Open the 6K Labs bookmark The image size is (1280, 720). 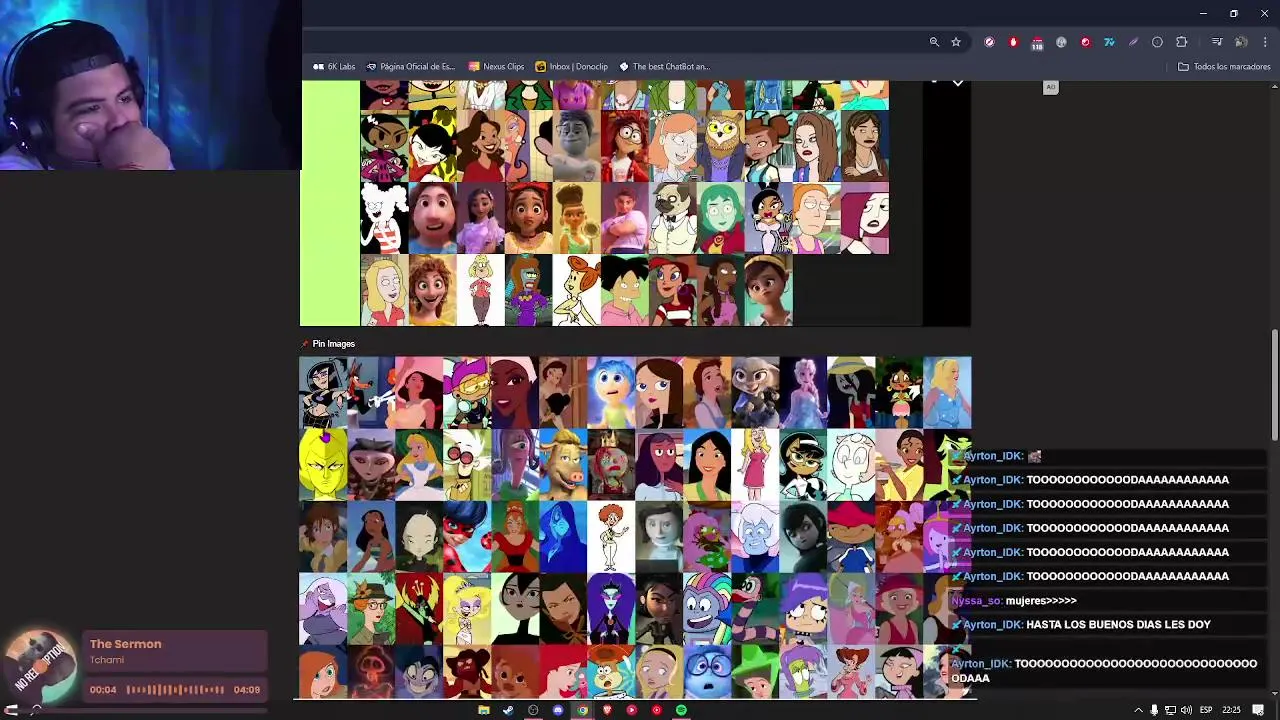pos(334,67)
